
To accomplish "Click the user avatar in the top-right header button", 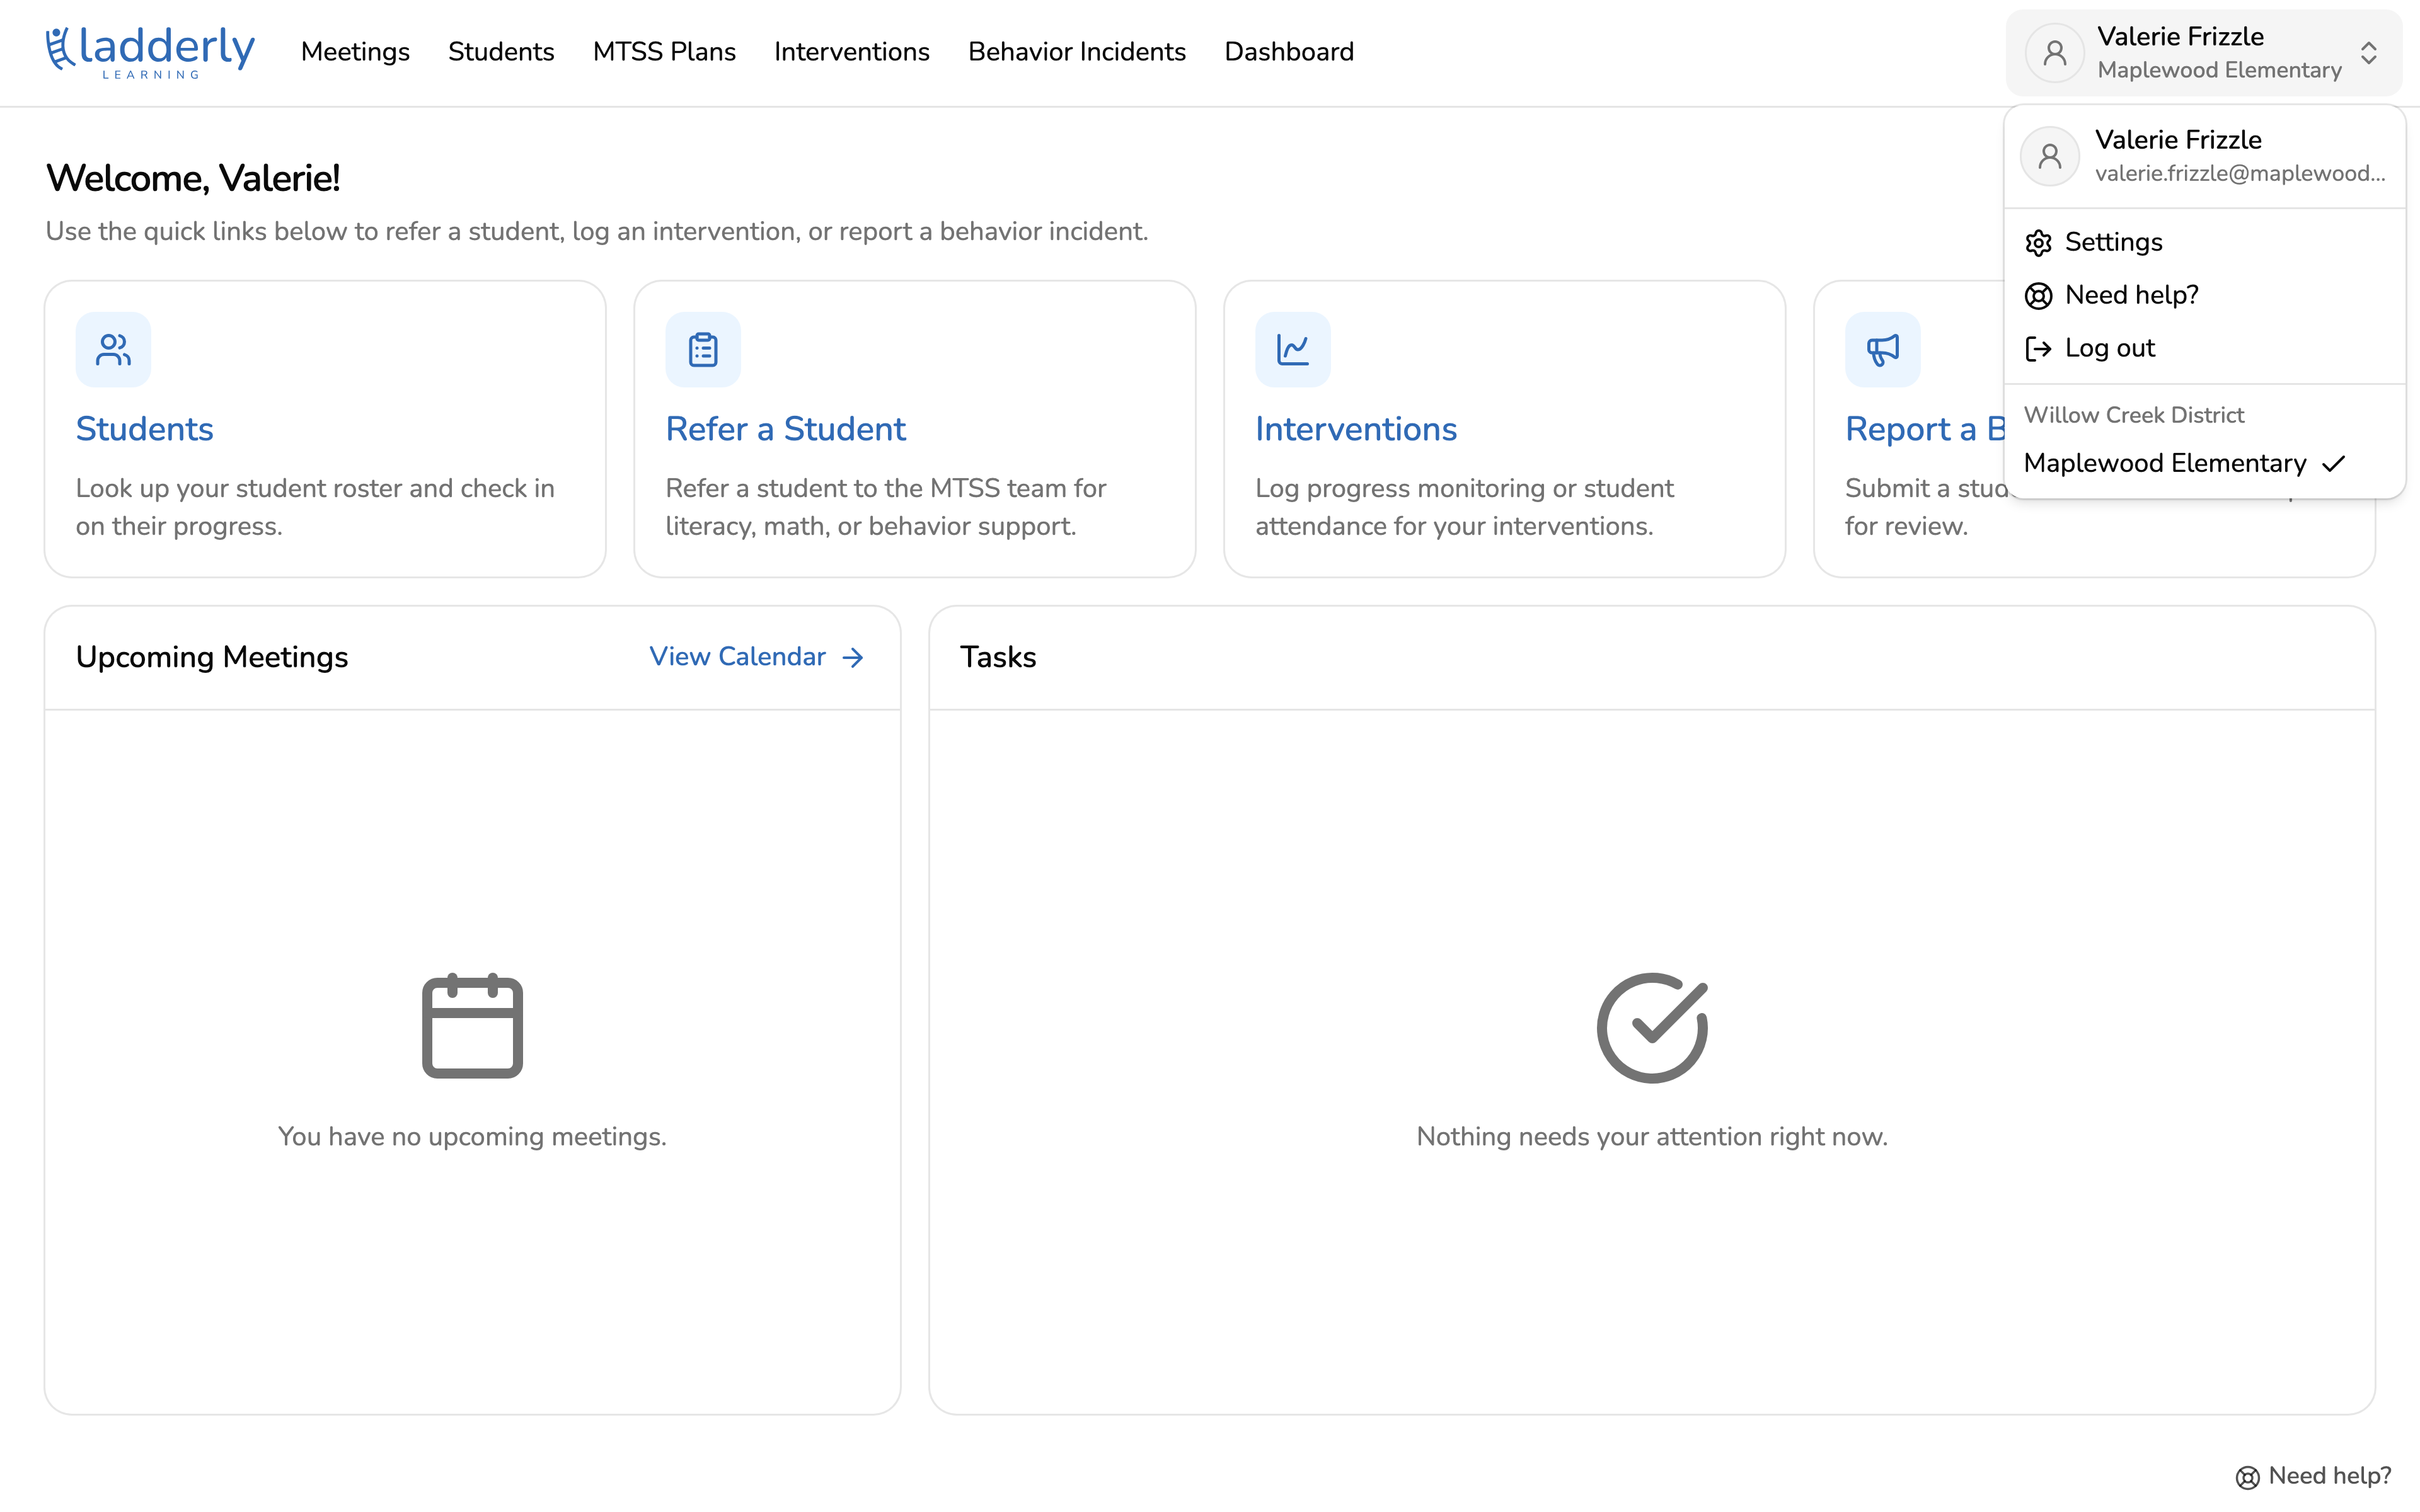I will tap(2055, 53).
